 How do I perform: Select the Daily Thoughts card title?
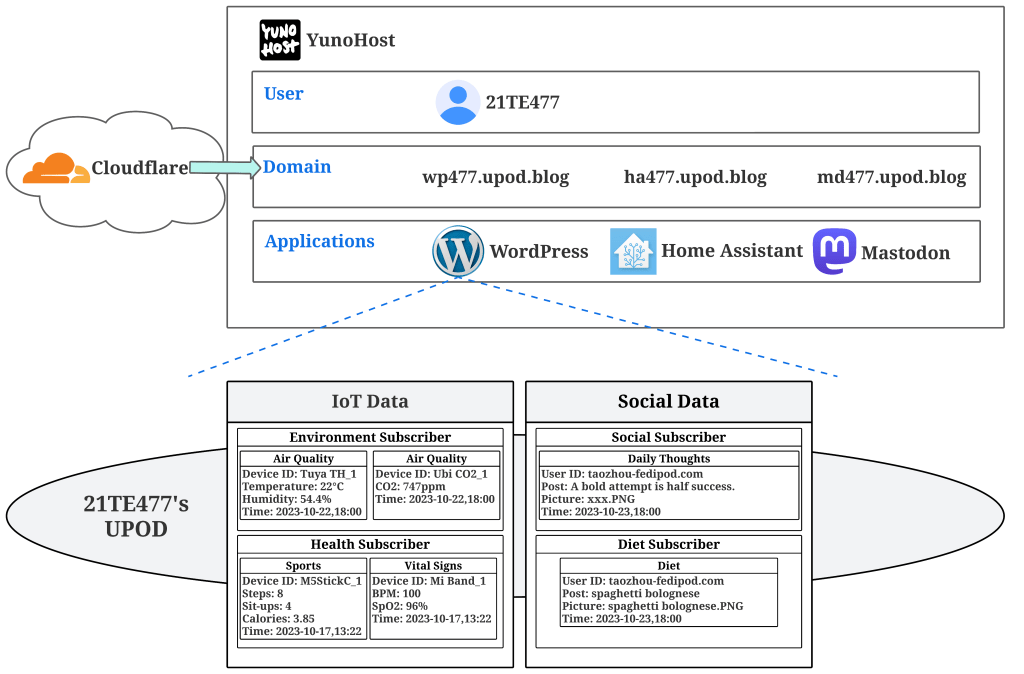(x=668, y=459)
